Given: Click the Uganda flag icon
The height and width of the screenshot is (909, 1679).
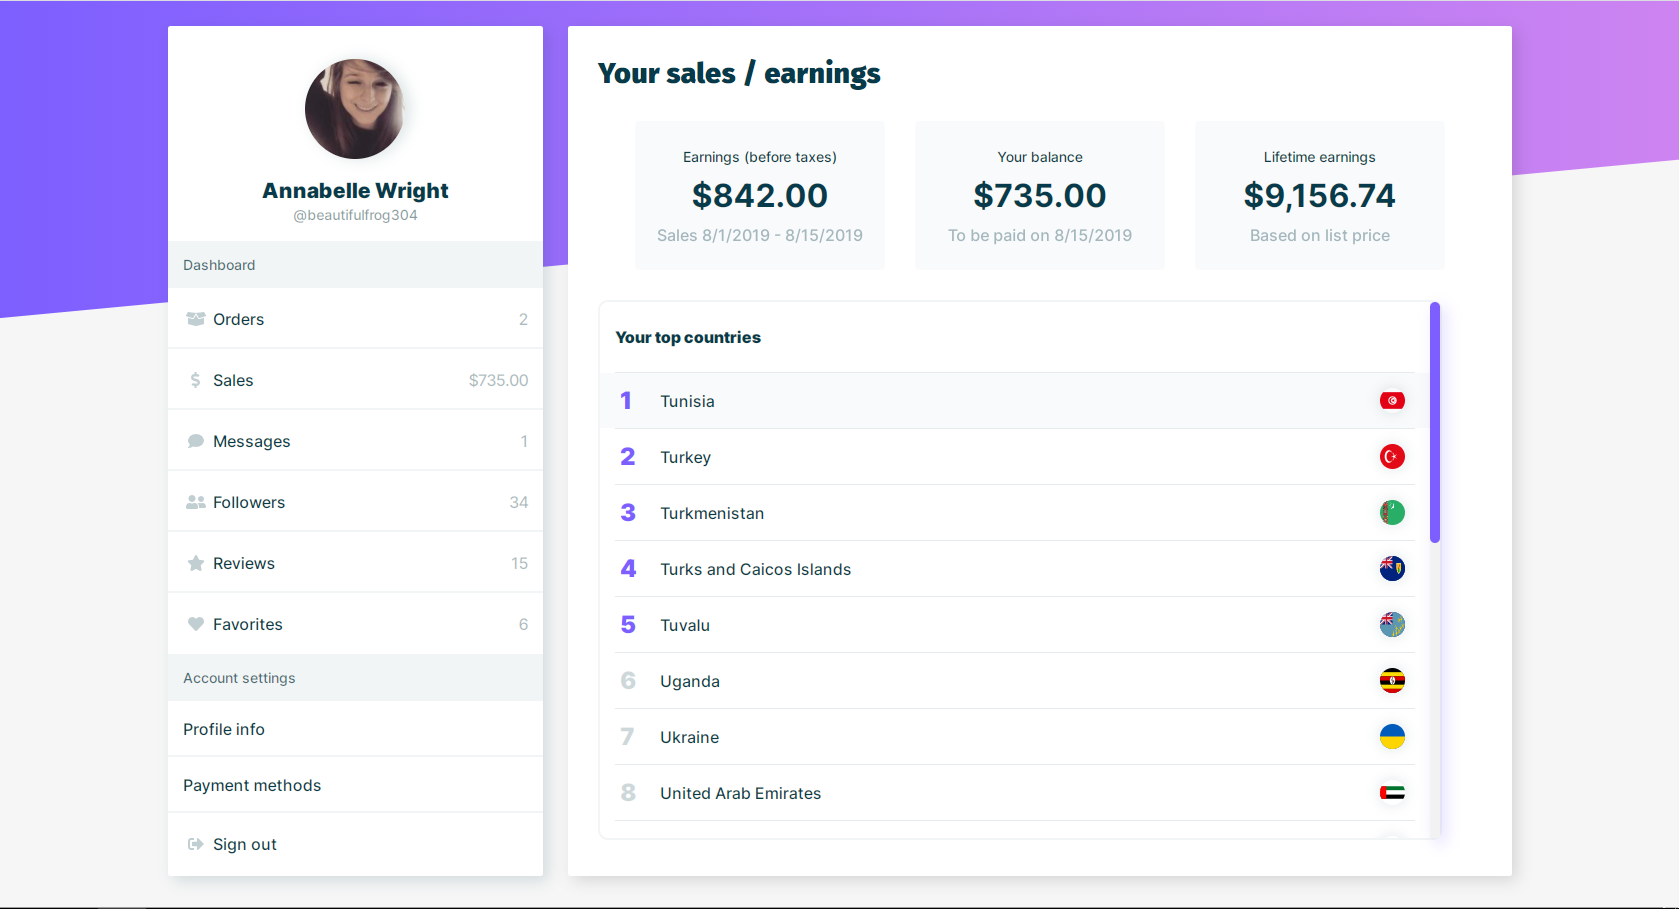Looking at the screenshot, I should (1392, 681).
